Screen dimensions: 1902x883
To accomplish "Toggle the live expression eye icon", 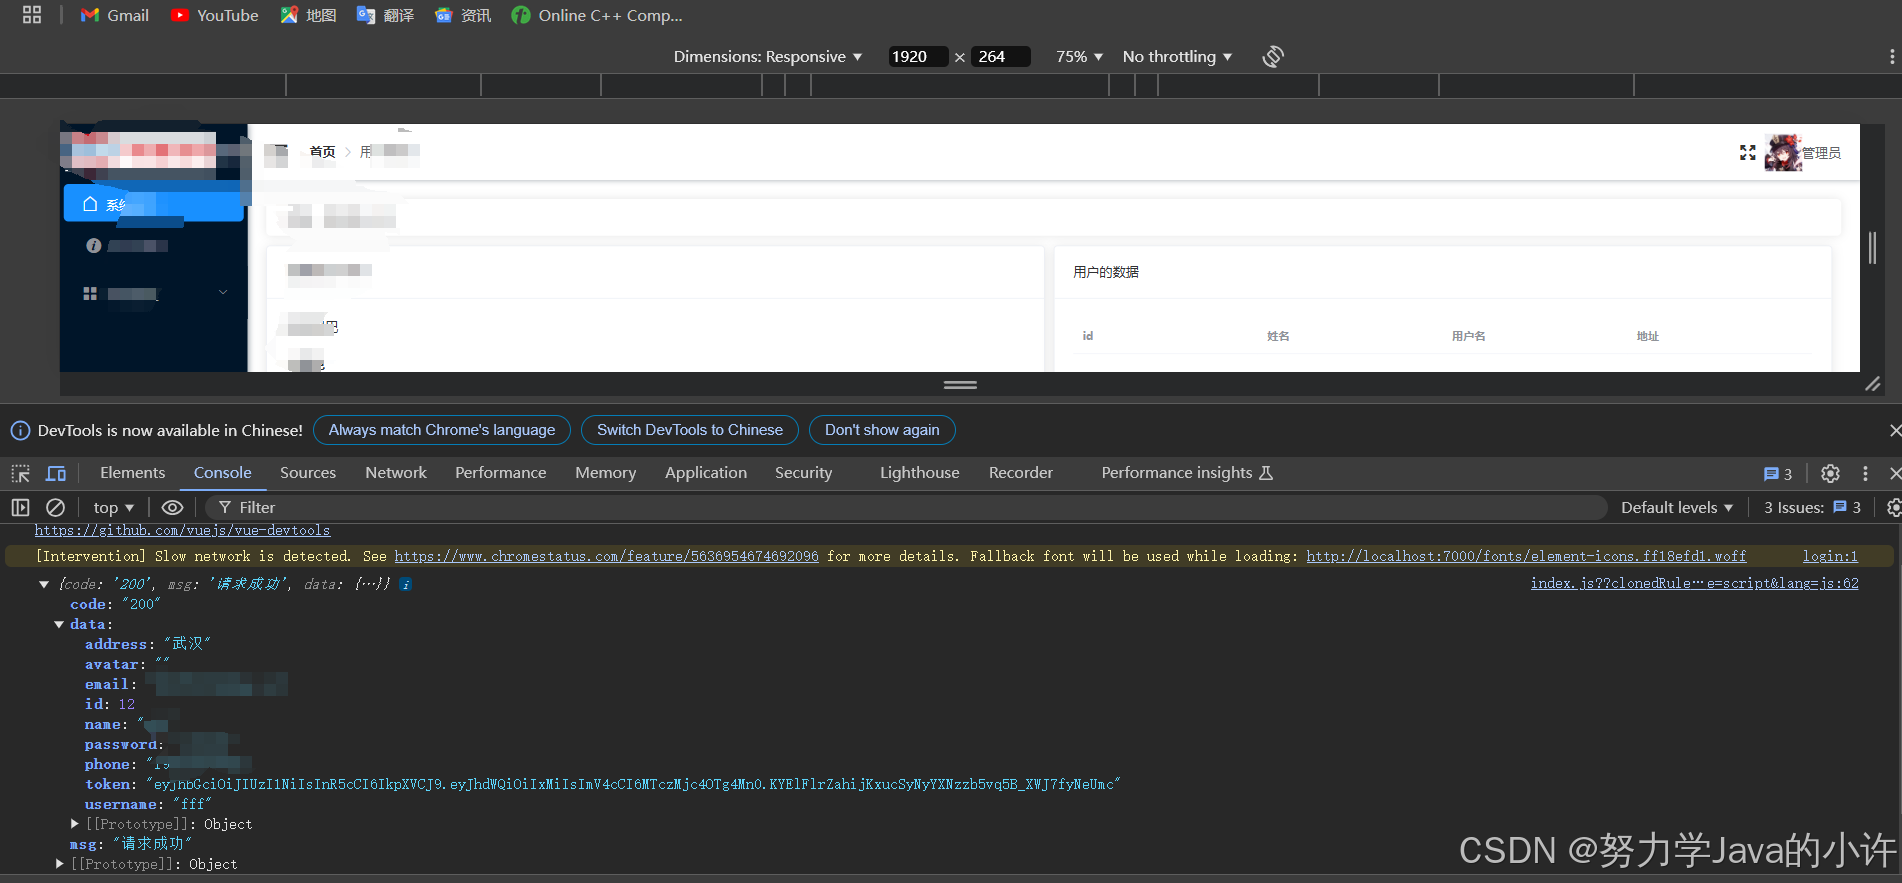I will pyautogui.click(x=172, y=508).
